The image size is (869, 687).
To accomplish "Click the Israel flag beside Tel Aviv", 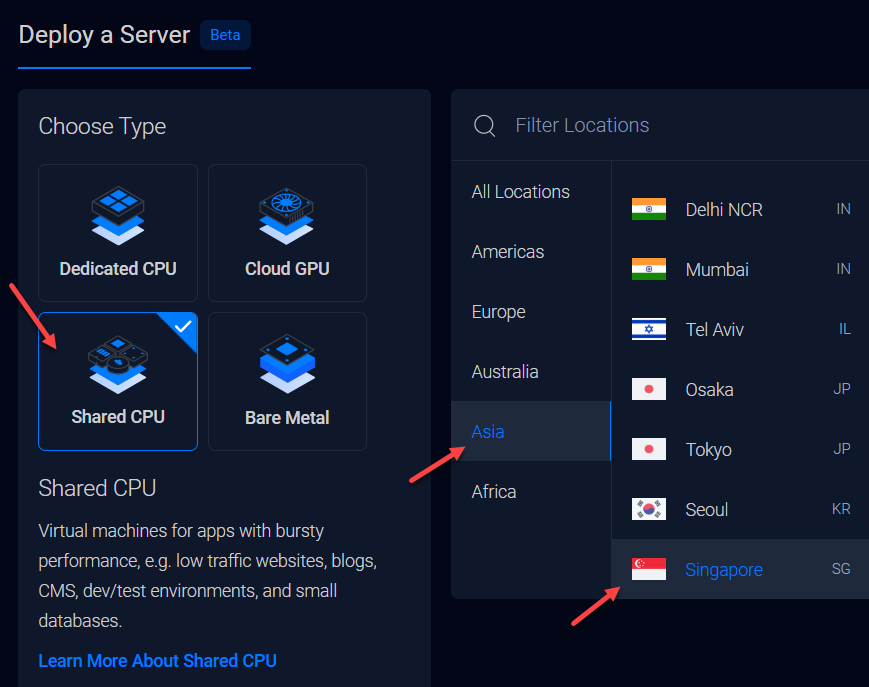I will (x=648, y=329).
